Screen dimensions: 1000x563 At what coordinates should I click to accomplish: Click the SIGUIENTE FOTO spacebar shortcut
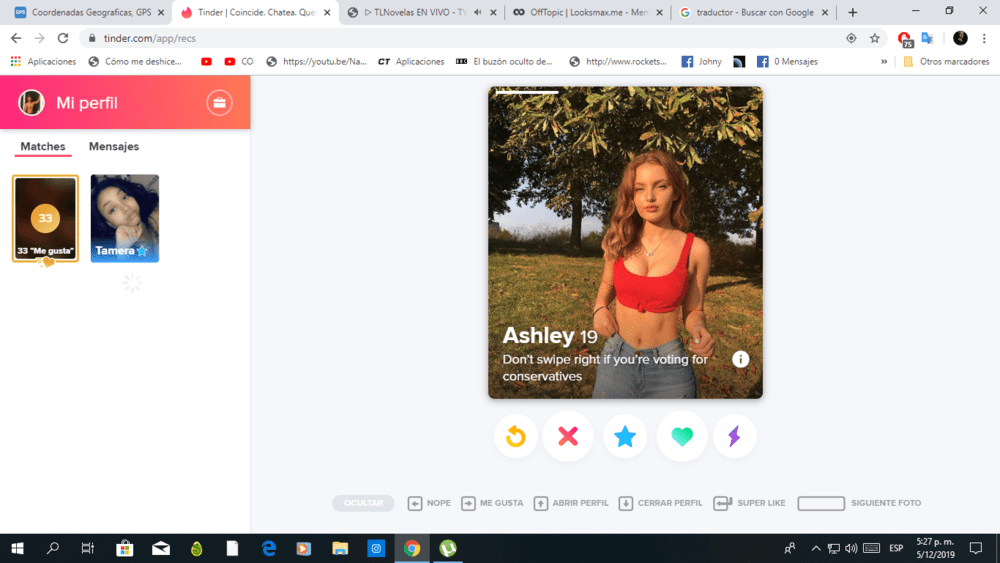pos(859,503)
